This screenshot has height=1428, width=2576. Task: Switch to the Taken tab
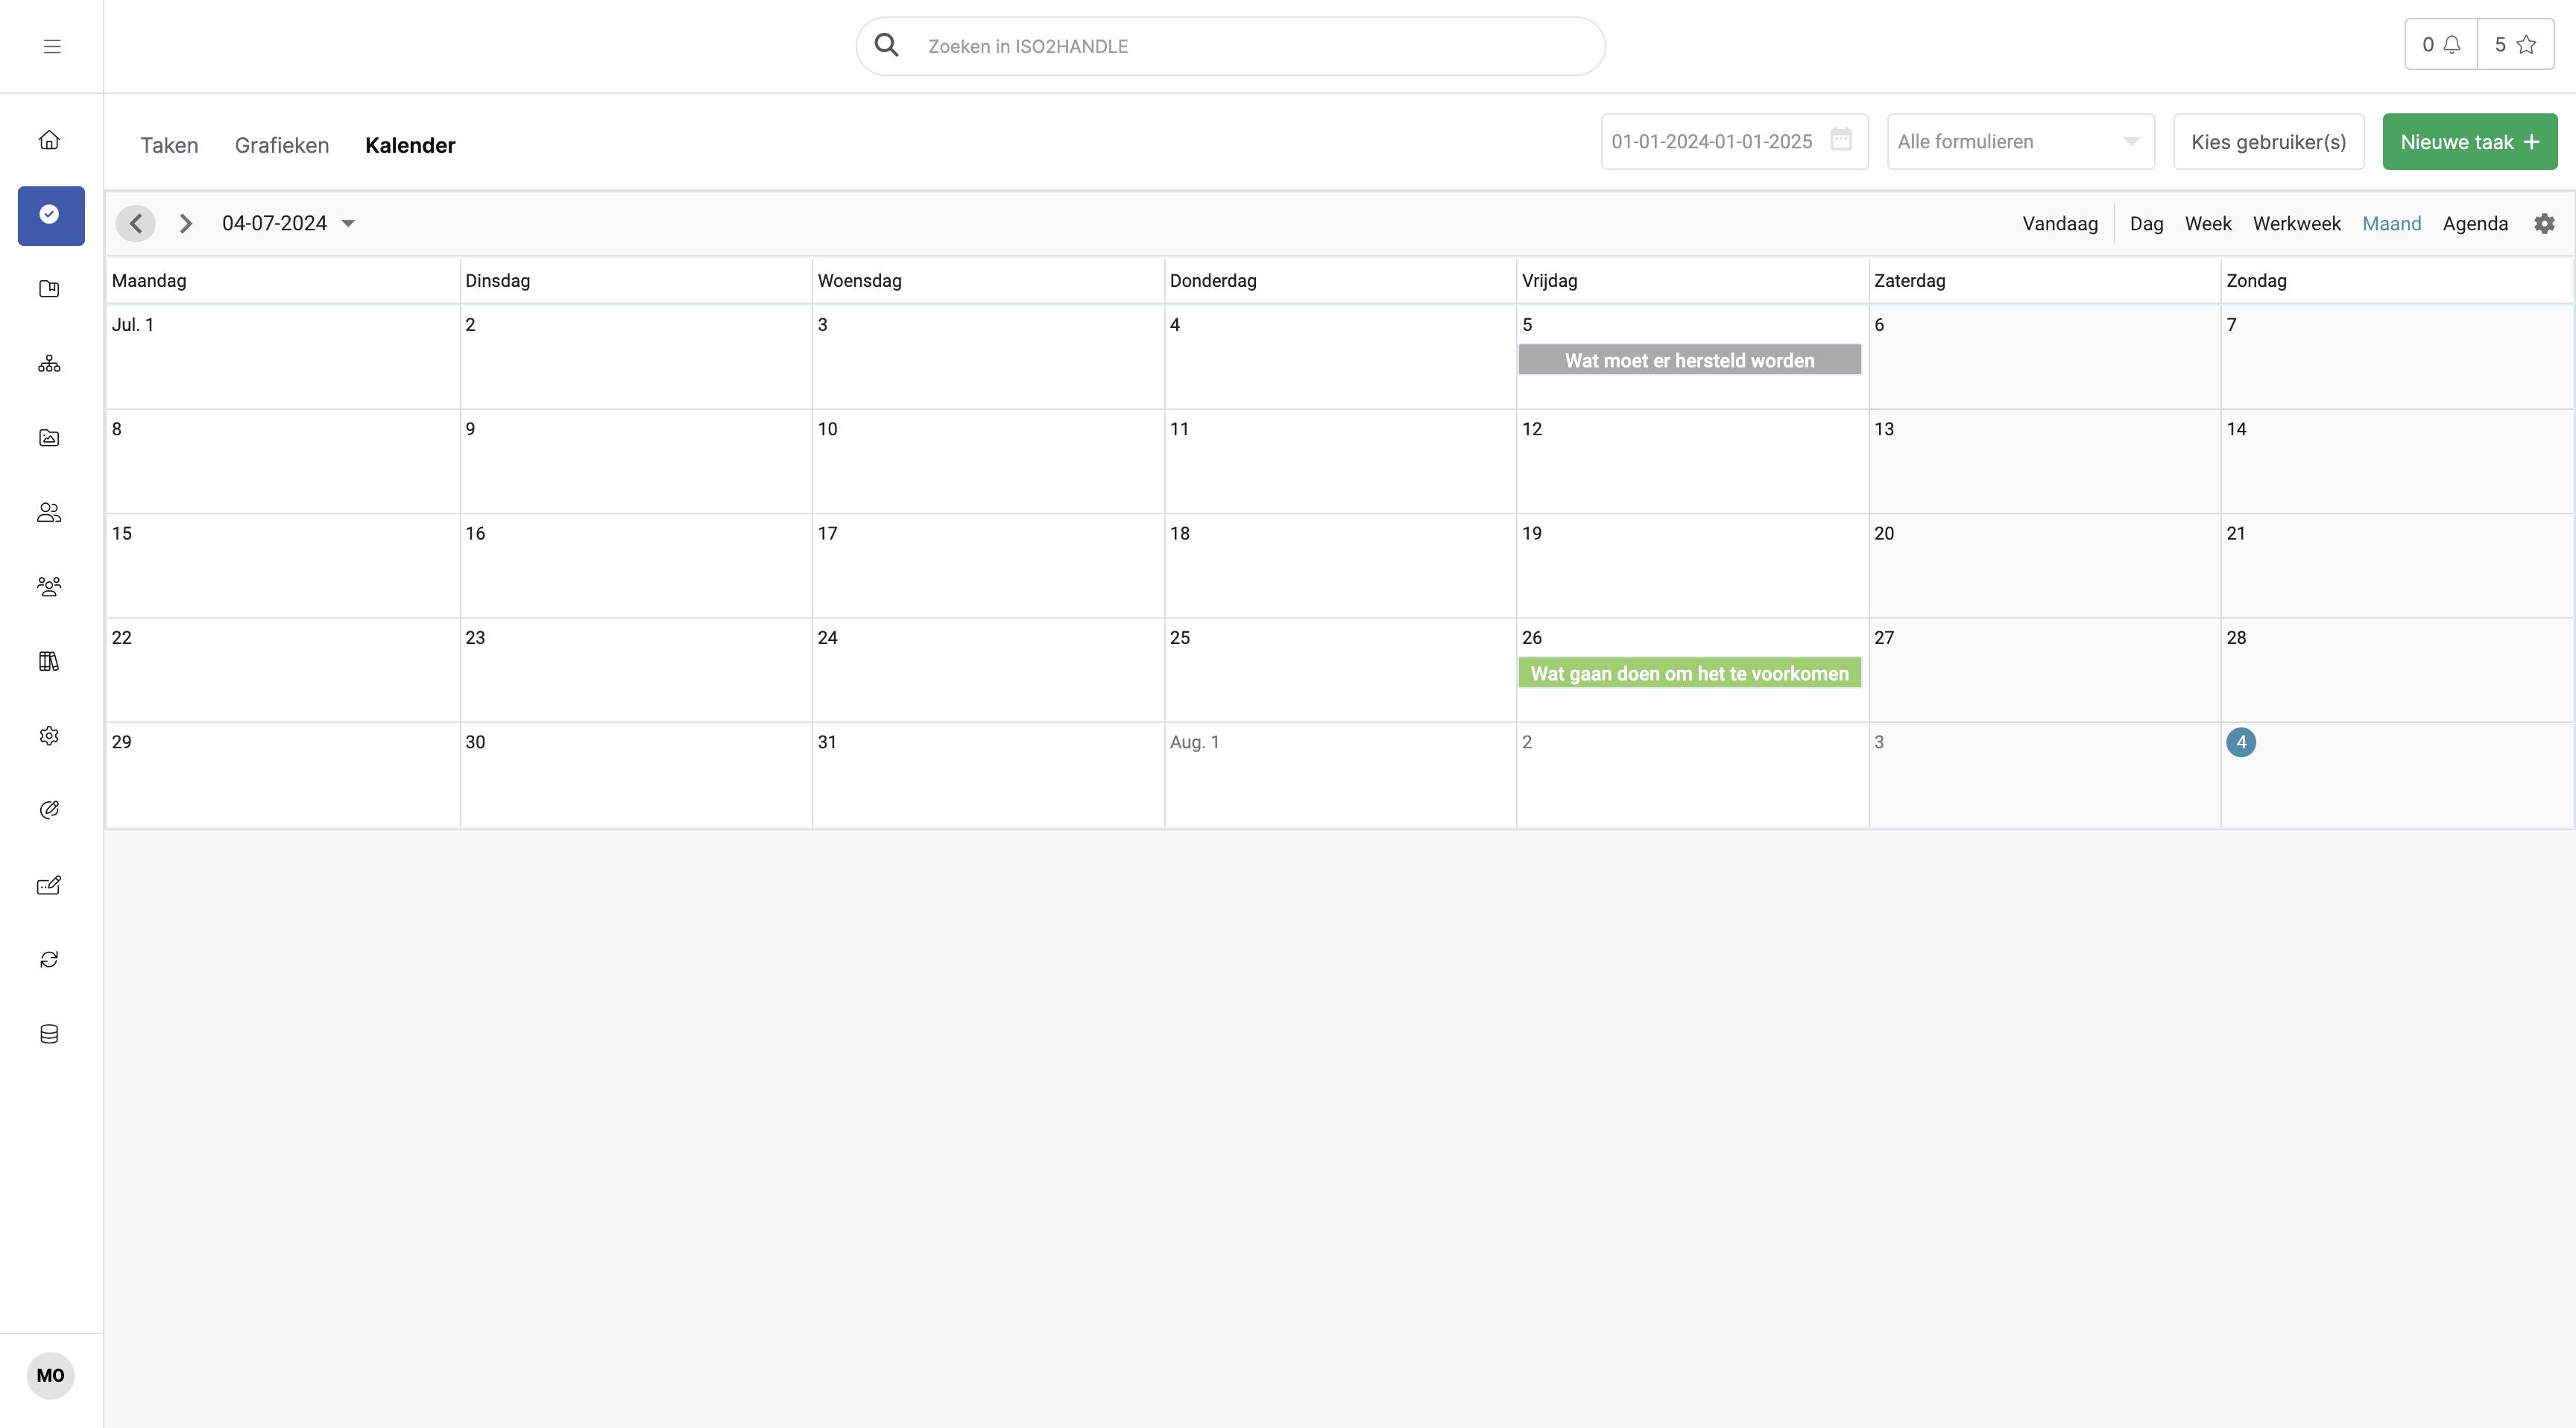(169, 145)
